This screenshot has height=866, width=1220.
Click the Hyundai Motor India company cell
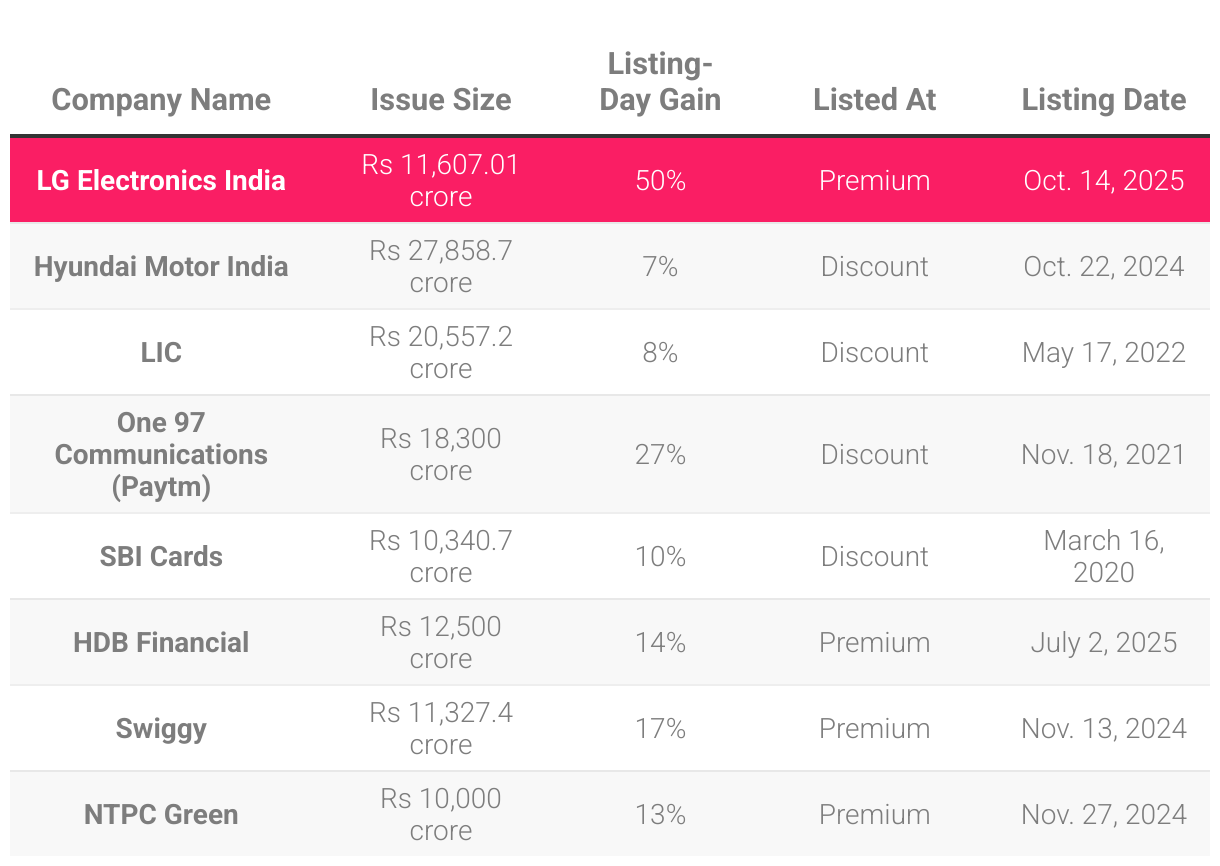[161, 266]
